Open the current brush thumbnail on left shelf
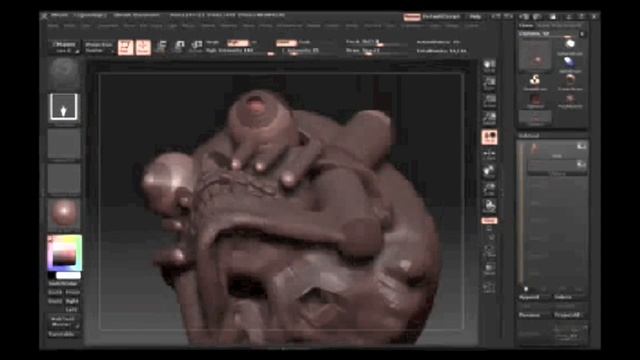640x360 pixels. click(64, 73)
